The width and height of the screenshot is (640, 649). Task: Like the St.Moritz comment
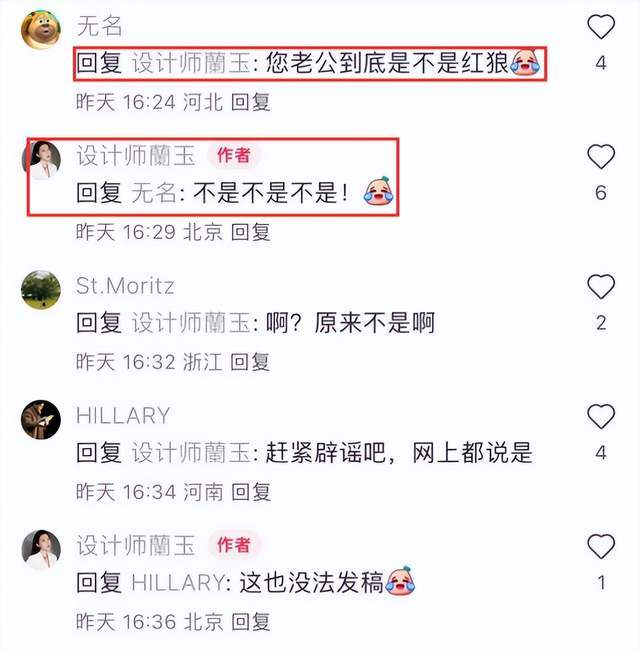pos(601,286)
